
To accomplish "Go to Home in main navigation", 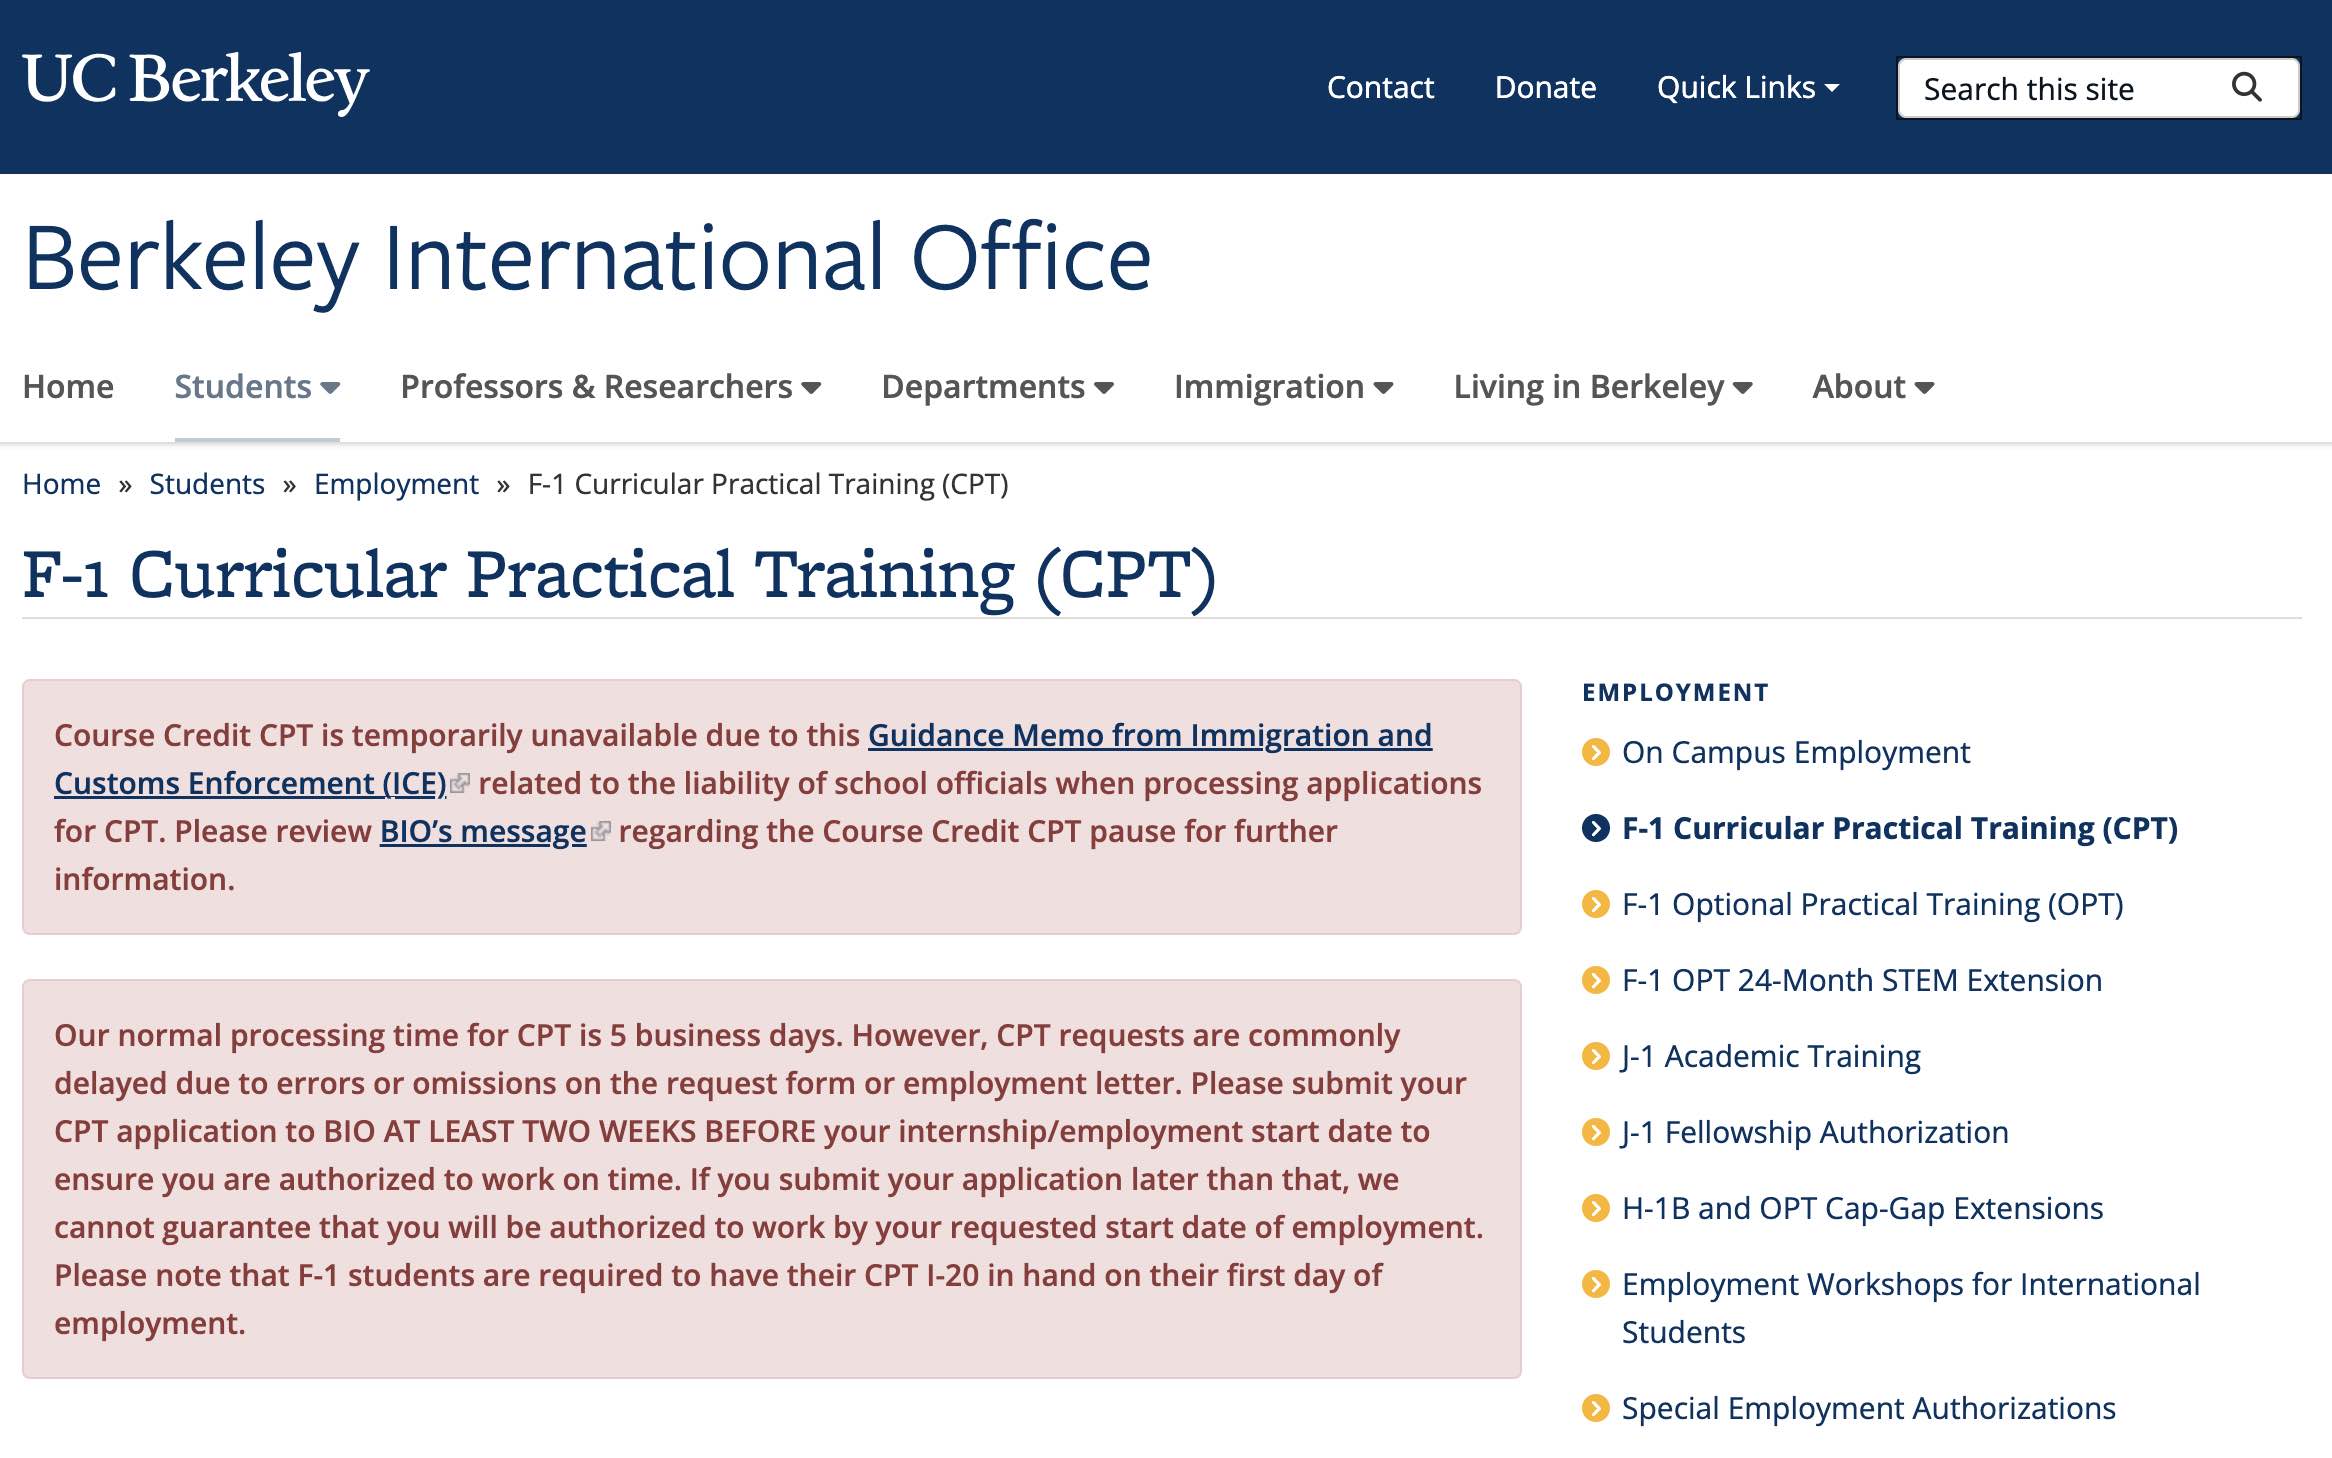I will pyautogui.click(x=68, y=387).
